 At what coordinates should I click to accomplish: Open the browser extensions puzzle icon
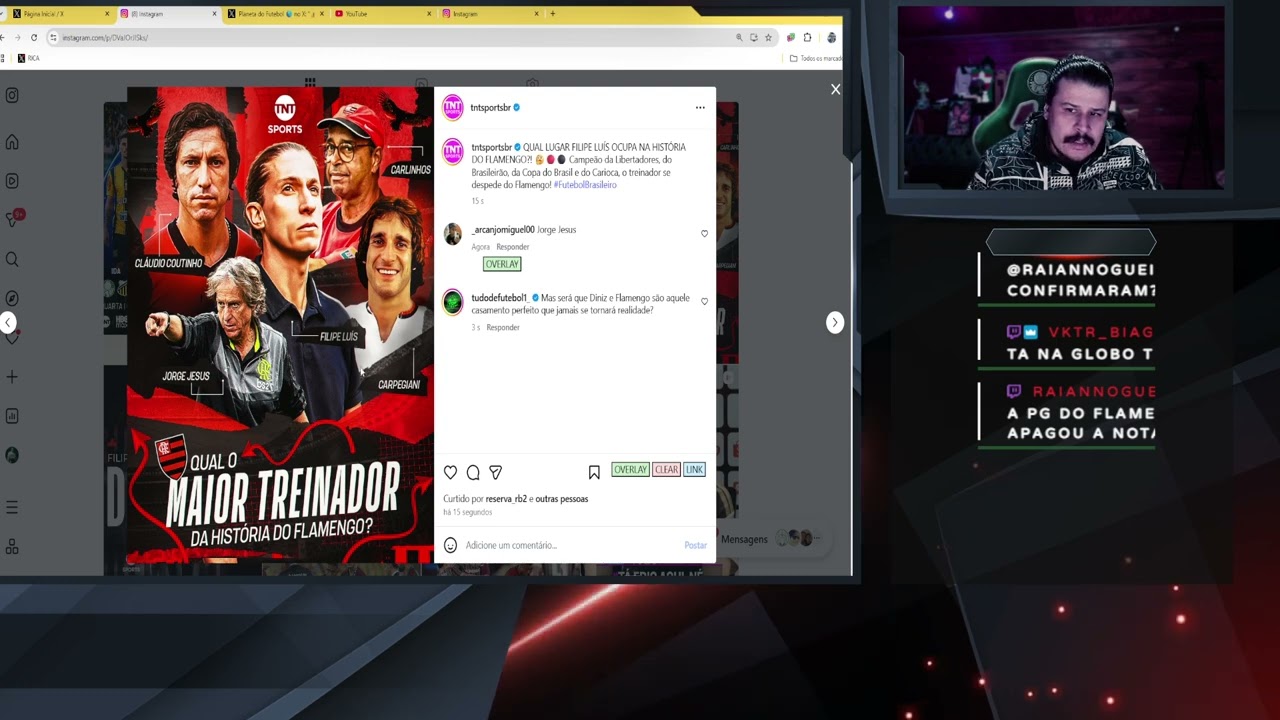click(807, 37)
